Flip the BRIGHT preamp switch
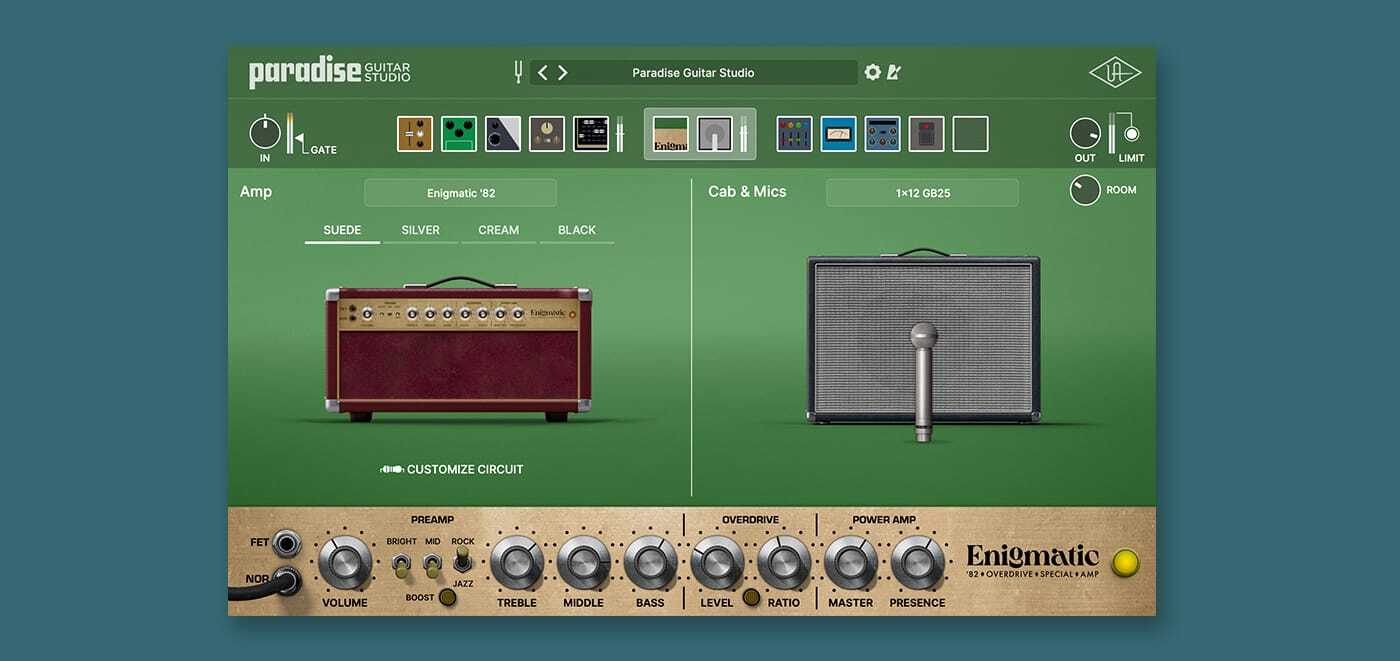Screen dimensions: 1400x661 pos(401,567)
